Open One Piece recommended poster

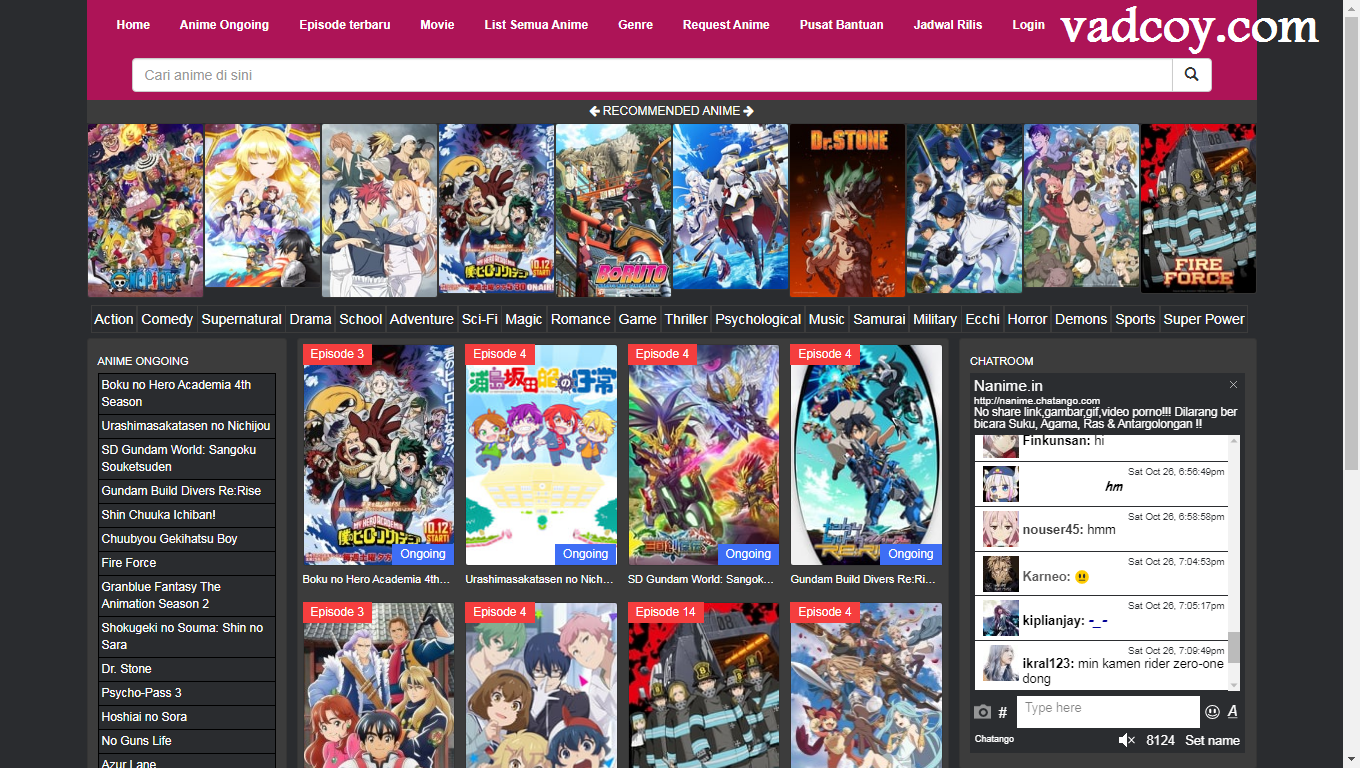click(x=146, y=210)
